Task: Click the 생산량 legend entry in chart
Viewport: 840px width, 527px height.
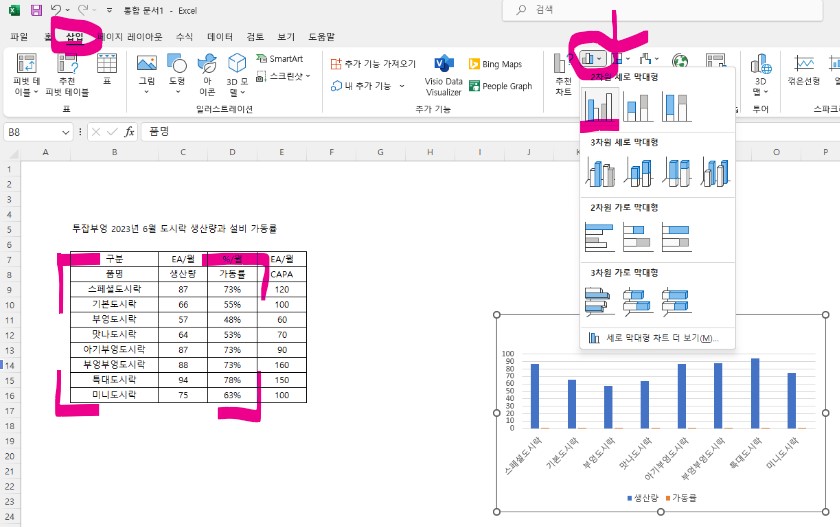Action: (x=642, y=498)
